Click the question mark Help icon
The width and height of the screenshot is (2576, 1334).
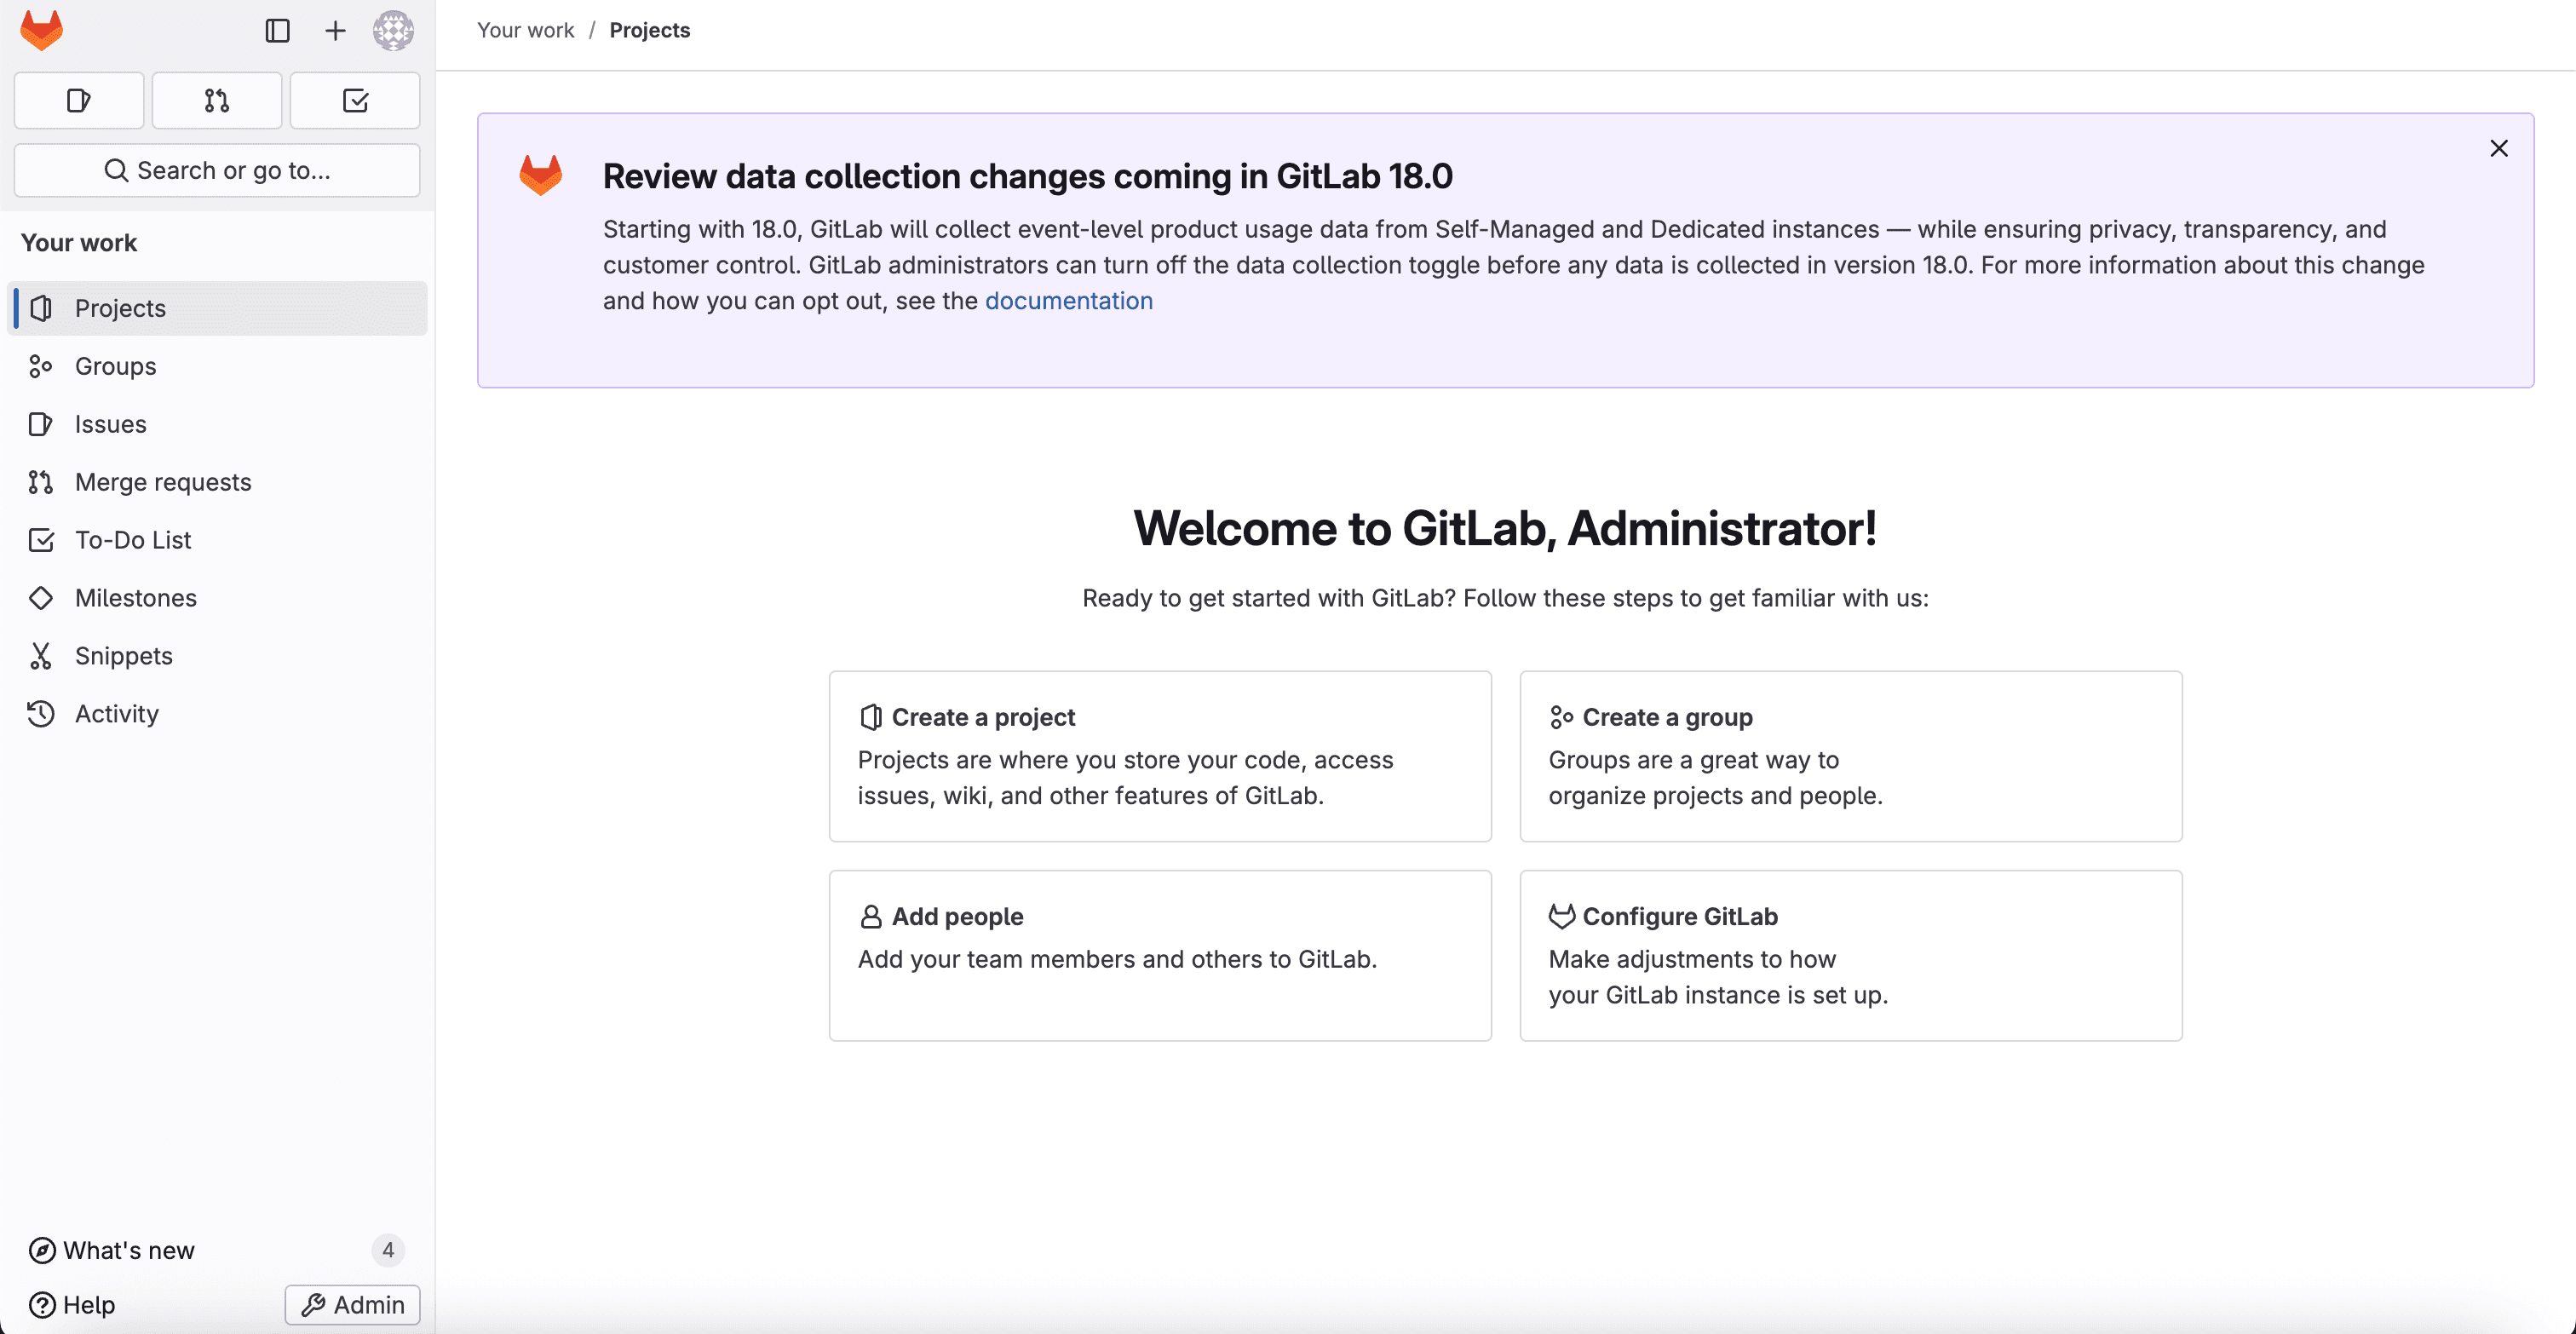coord(42,1305)
